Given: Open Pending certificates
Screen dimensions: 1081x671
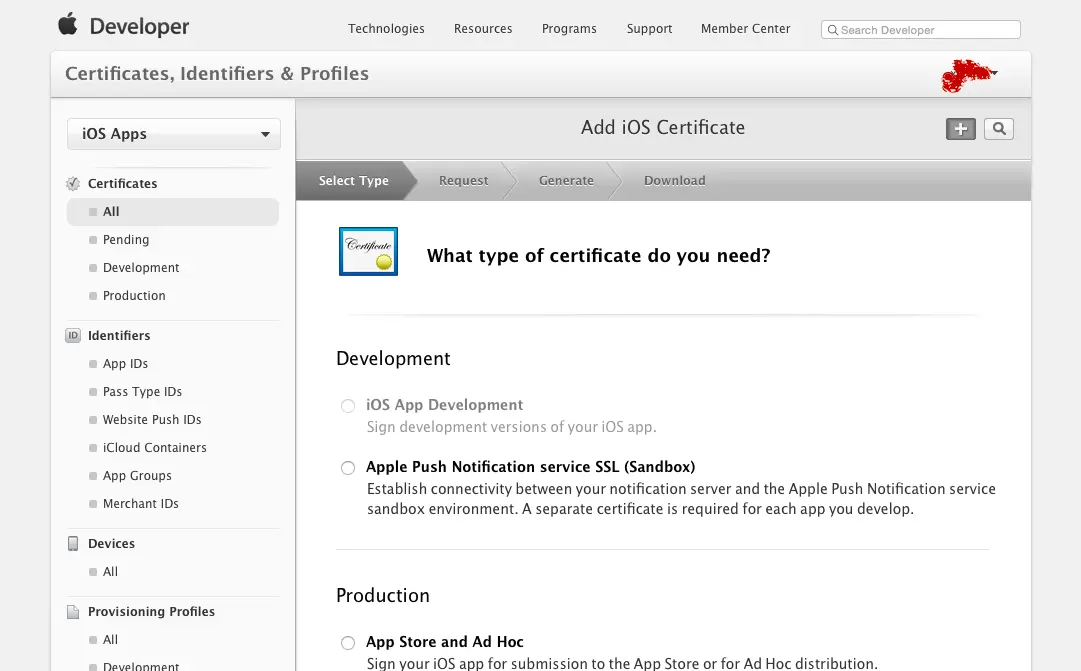Looking at the screenshot, I should (x=125, y=239).
